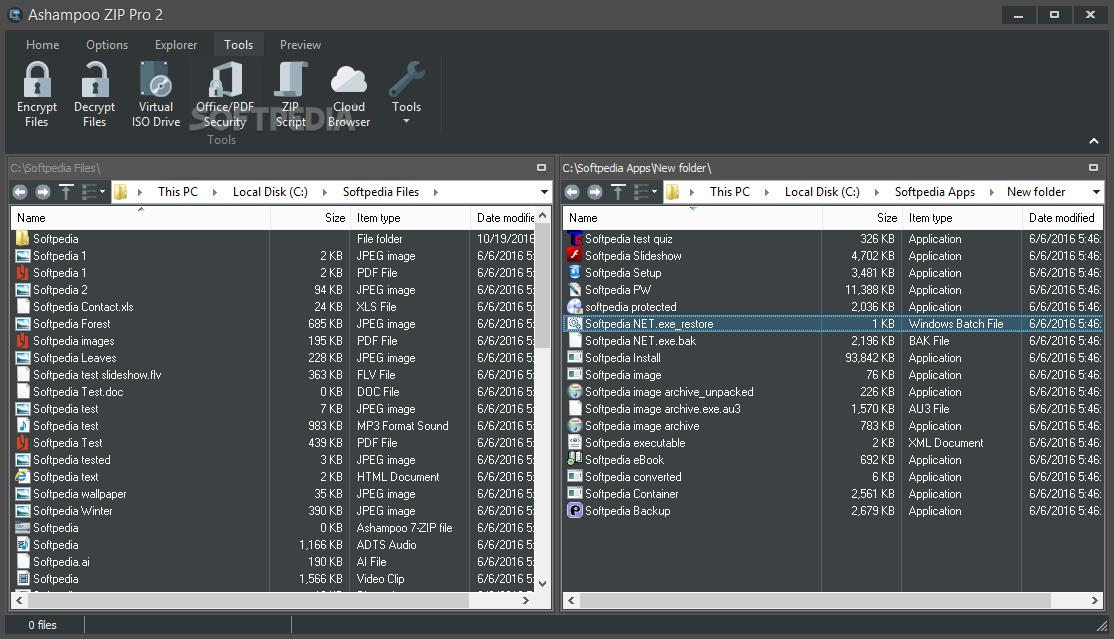
Task: Click left pane vertical scrollbar up arrow
Action: pyautogui.click(x=543, y=215)
